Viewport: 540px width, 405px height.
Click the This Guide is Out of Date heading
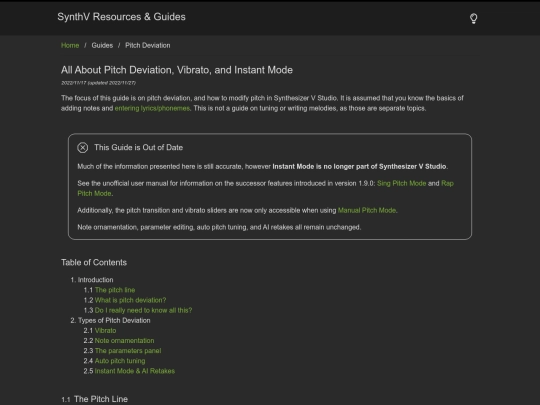[138, 147]
